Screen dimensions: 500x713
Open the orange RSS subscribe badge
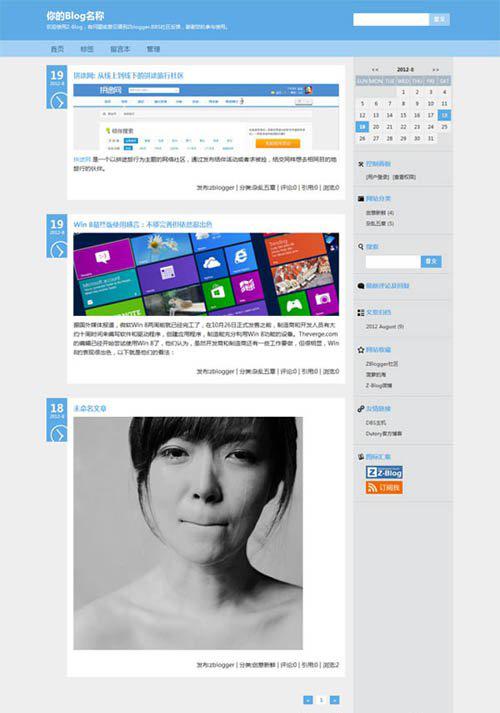click(x=384, y=487)
